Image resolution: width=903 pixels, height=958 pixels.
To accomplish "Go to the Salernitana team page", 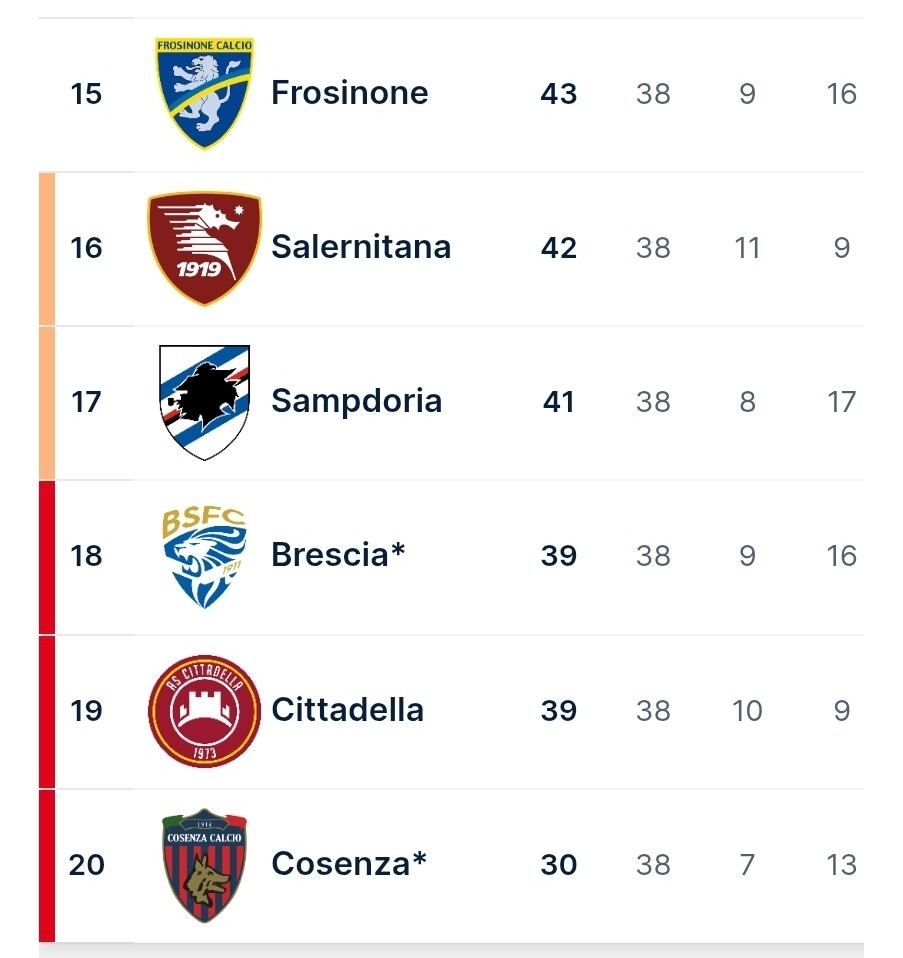I will click(360, 247).
